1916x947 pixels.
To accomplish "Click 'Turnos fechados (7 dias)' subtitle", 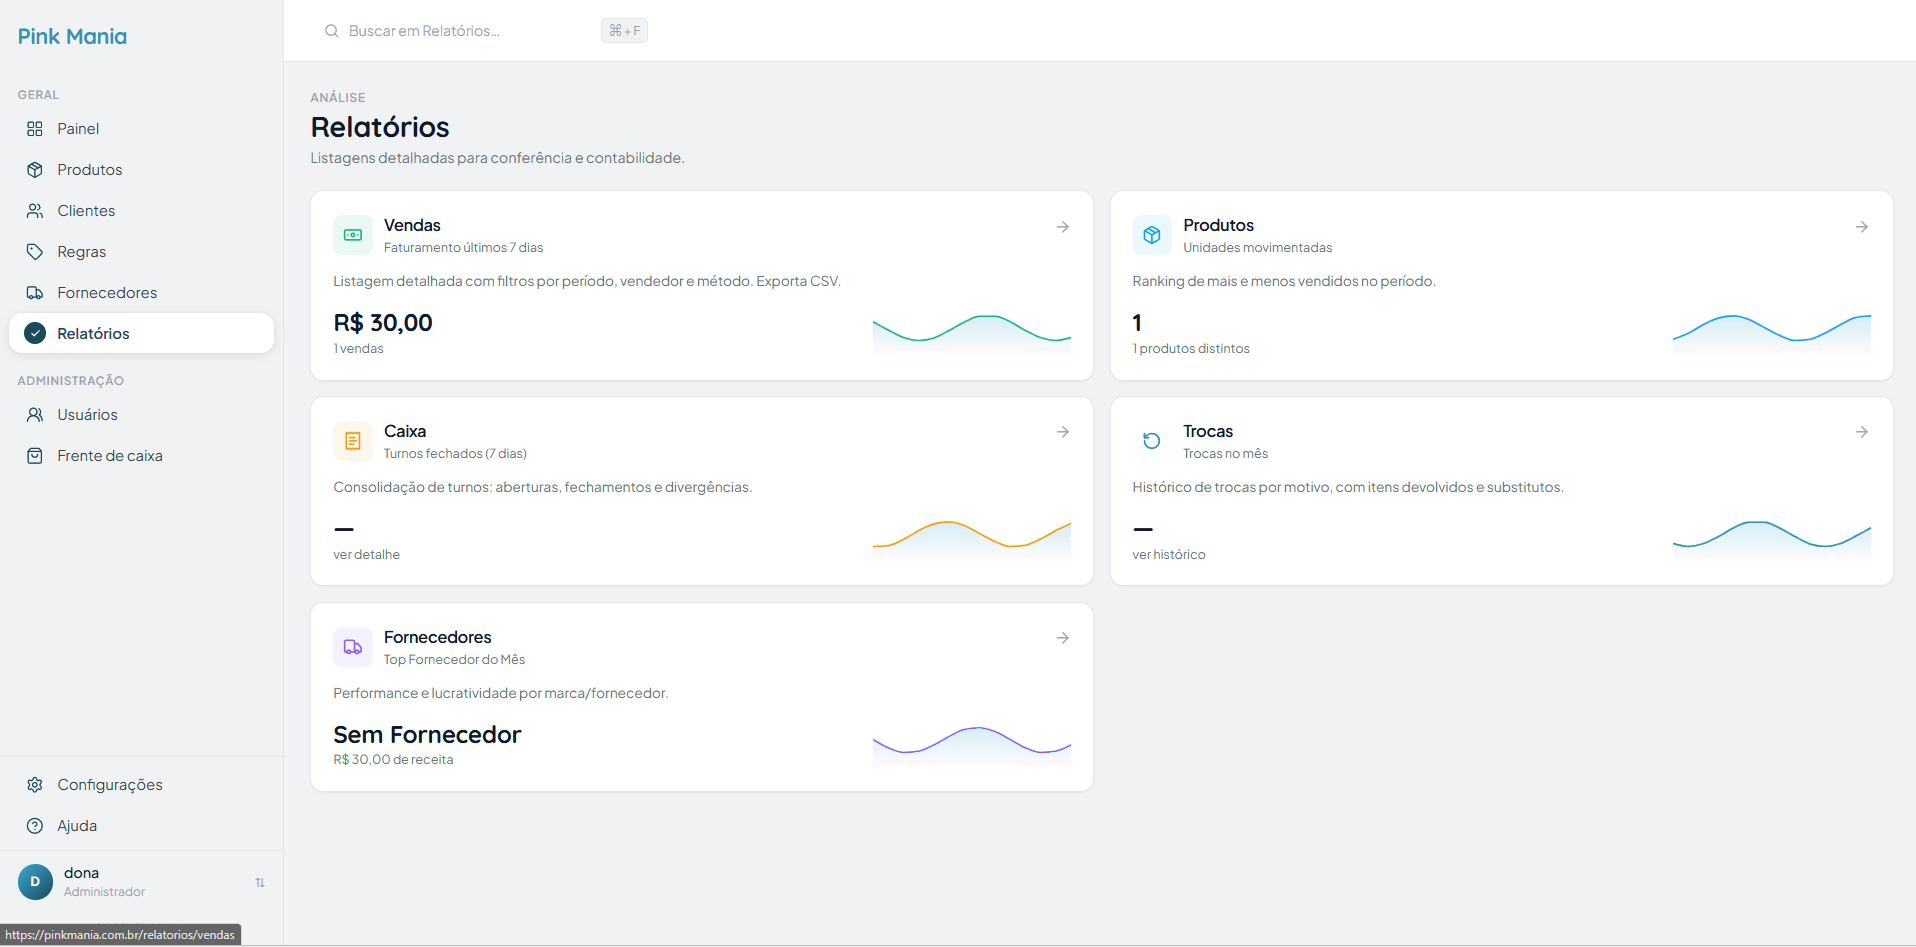I will tap(455, 454).
